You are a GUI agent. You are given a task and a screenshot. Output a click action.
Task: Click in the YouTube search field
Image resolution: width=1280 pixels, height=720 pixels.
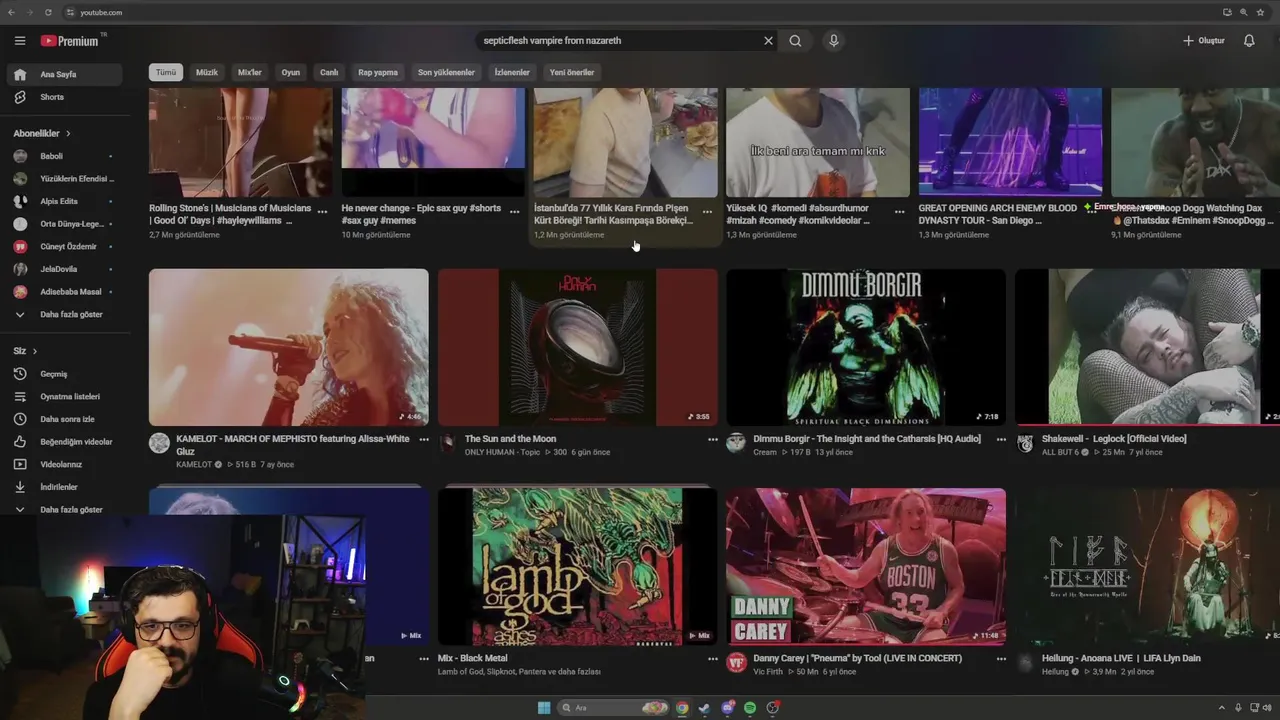620,41
